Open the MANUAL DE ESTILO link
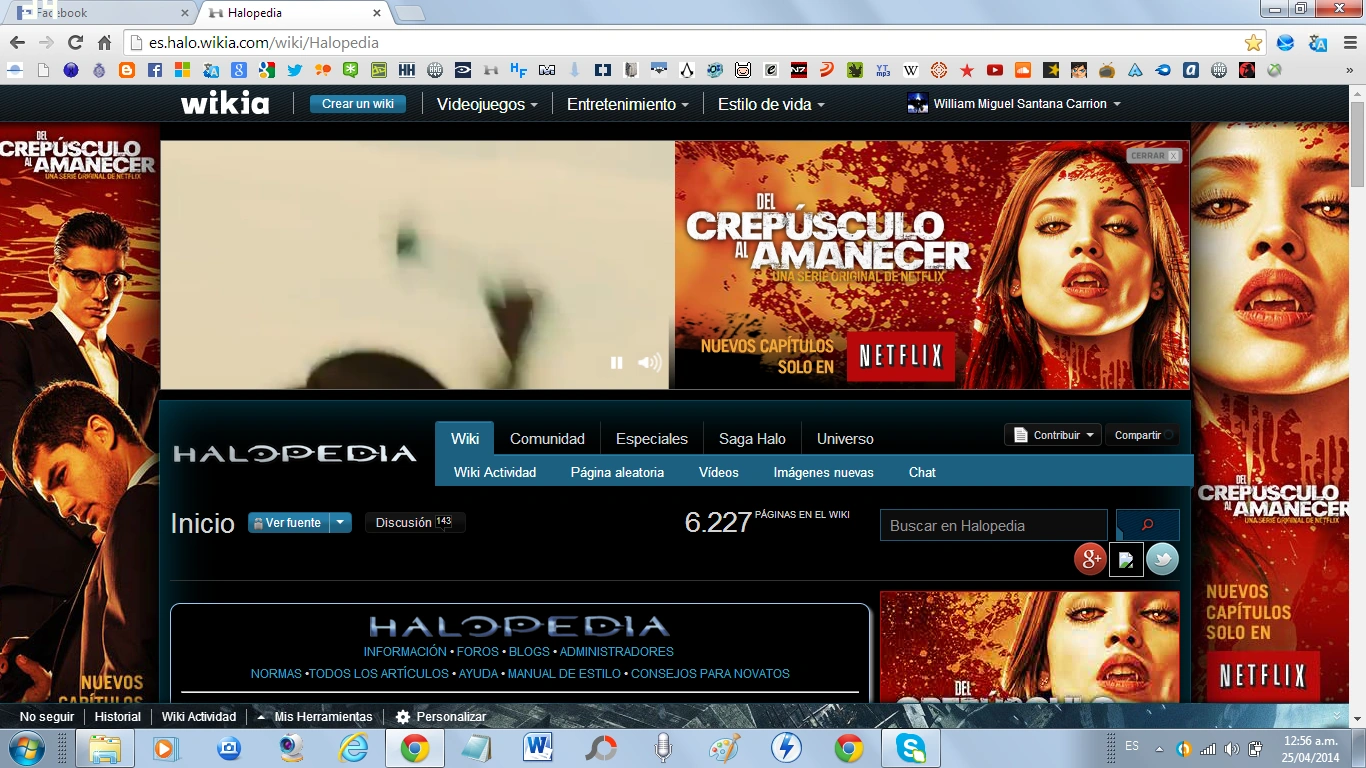The width and height of the screenshot is (1366, 768). tap(564, 673)
